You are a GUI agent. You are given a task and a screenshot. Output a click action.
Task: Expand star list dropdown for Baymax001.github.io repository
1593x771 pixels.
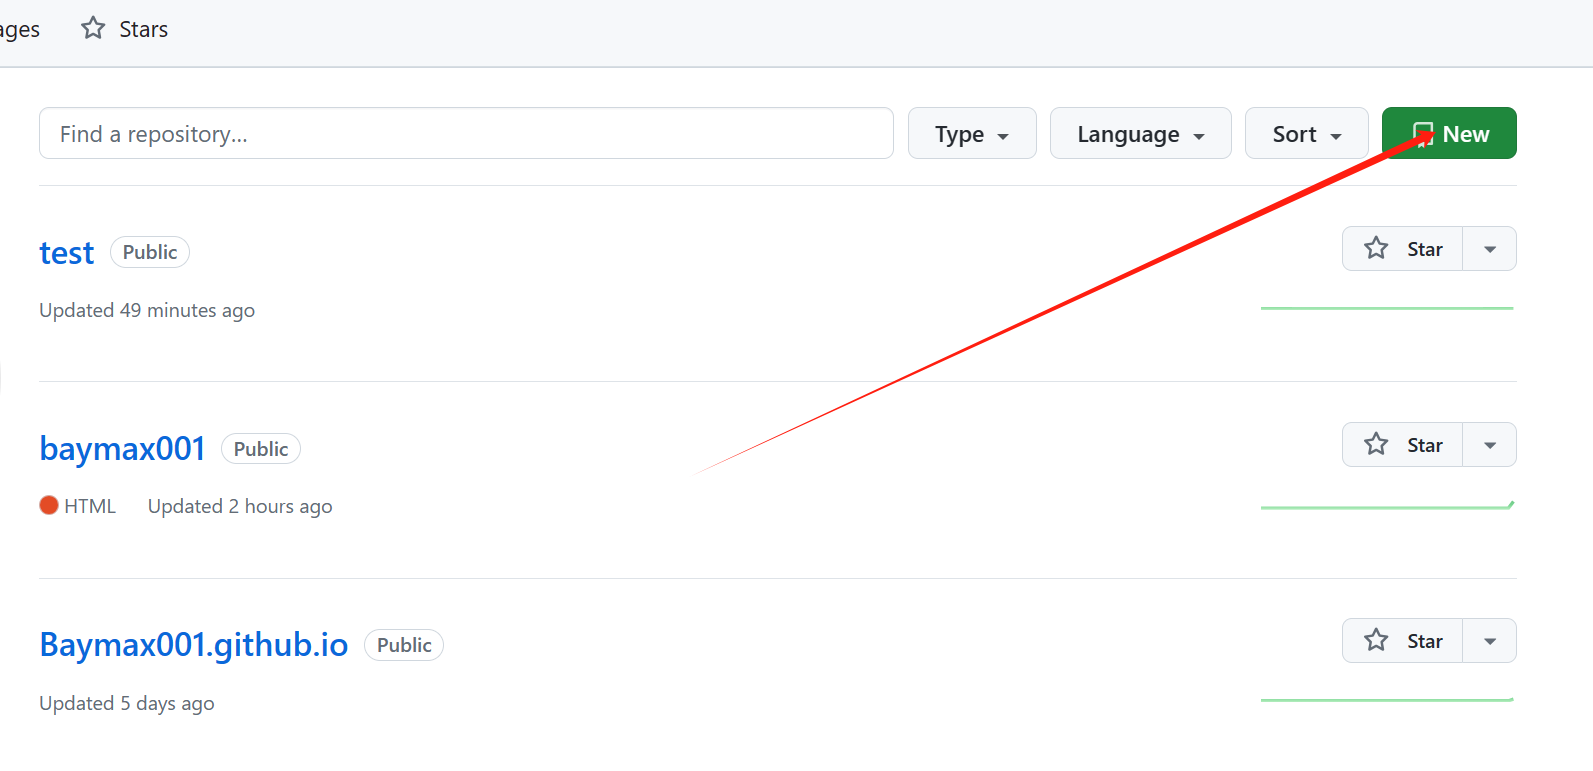click(1490, 641)
